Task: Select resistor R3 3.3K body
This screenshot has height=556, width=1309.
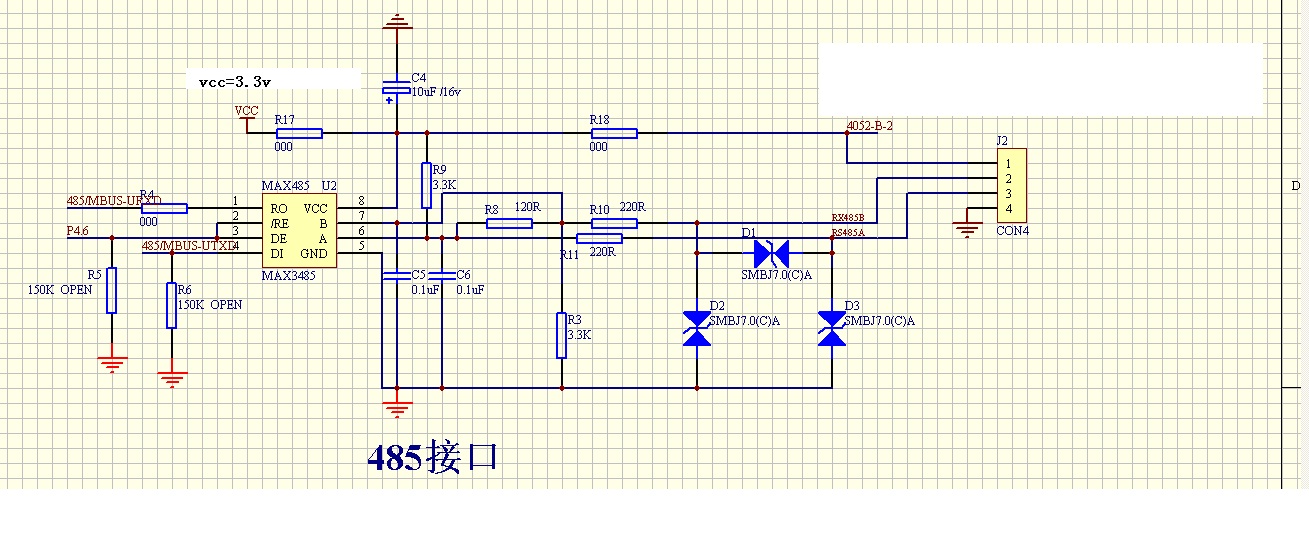Action: tap(562, 335)
